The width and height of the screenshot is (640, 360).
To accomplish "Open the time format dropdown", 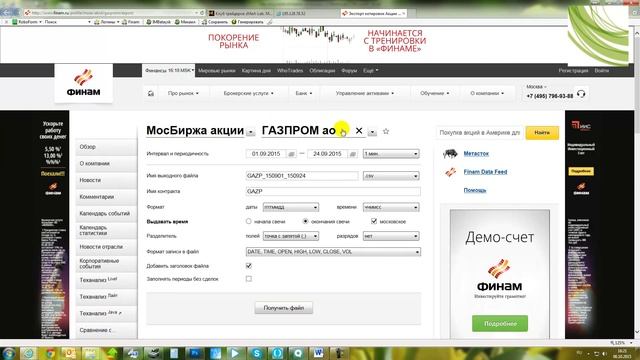I will click(391, 207).
